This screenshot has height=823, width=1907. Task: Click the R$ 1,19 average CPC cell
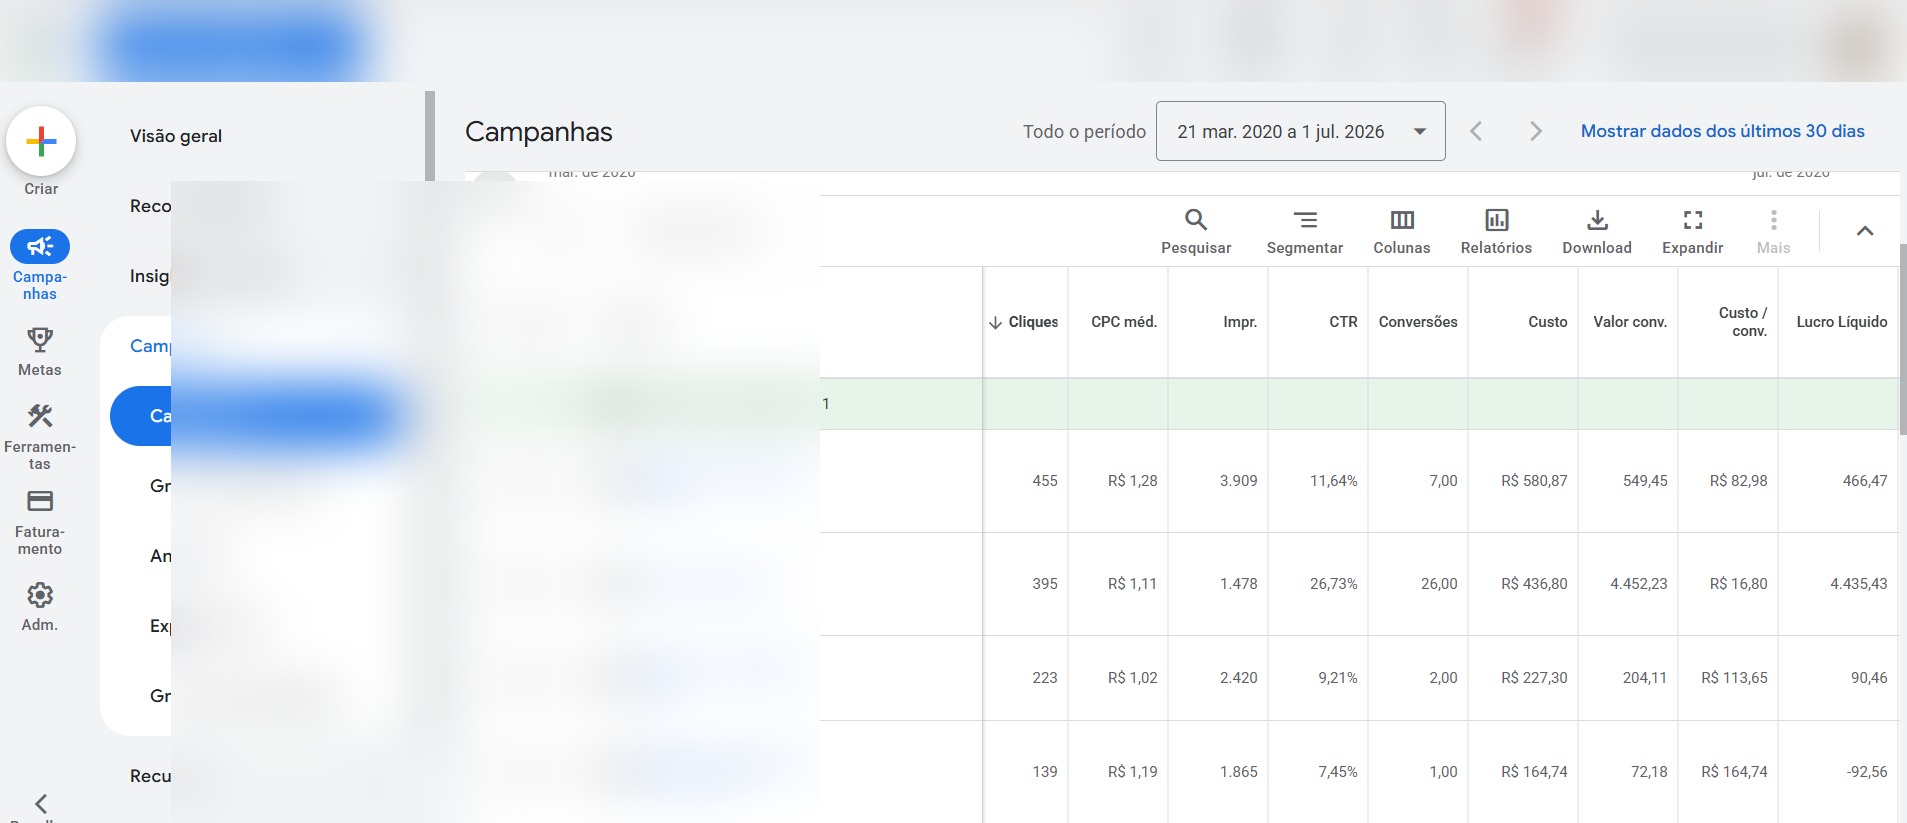(1133, 772)
